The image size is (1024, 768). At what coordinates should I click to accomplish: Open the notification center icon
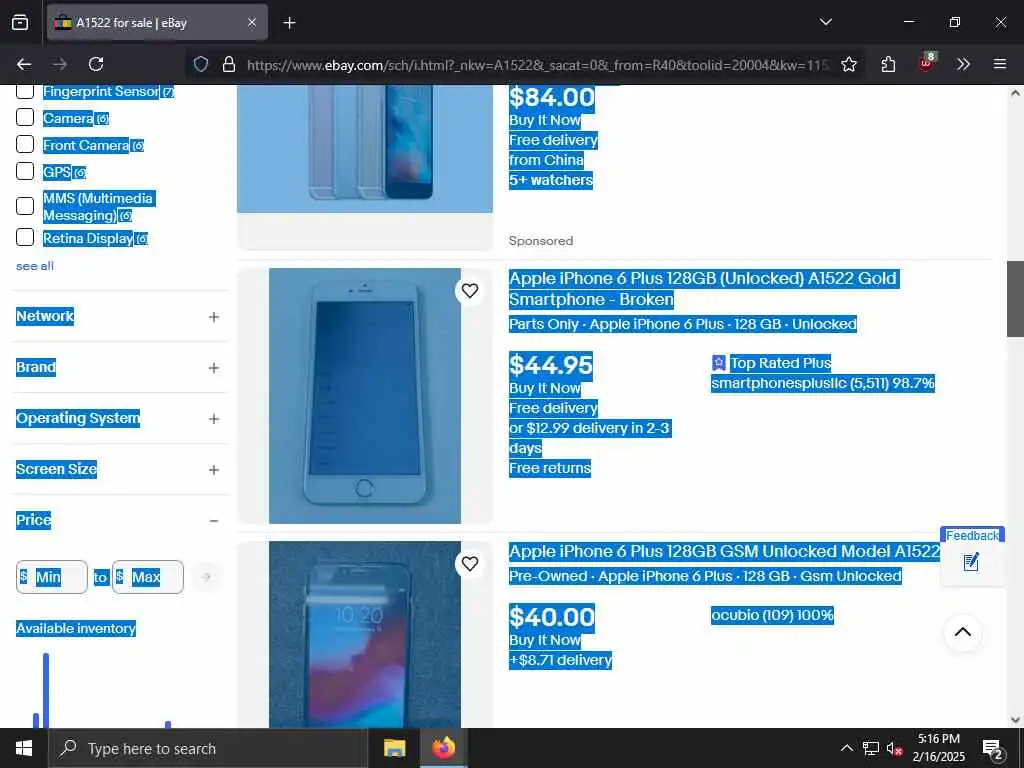tap(992, 749)
